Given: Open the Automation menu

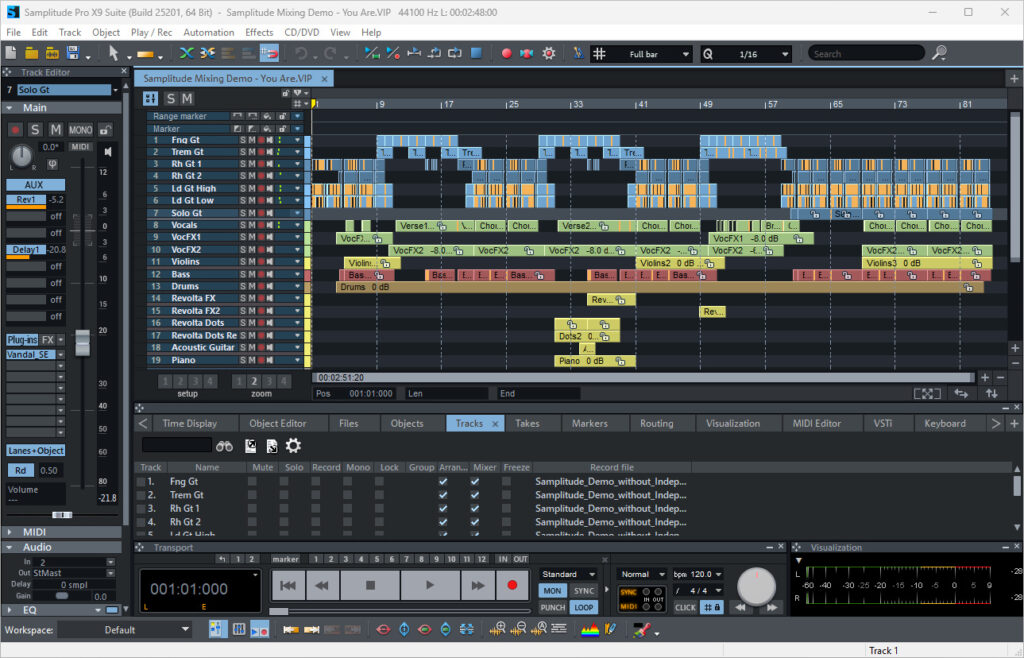Looking at the screenshot, I should tap(208, 33).
